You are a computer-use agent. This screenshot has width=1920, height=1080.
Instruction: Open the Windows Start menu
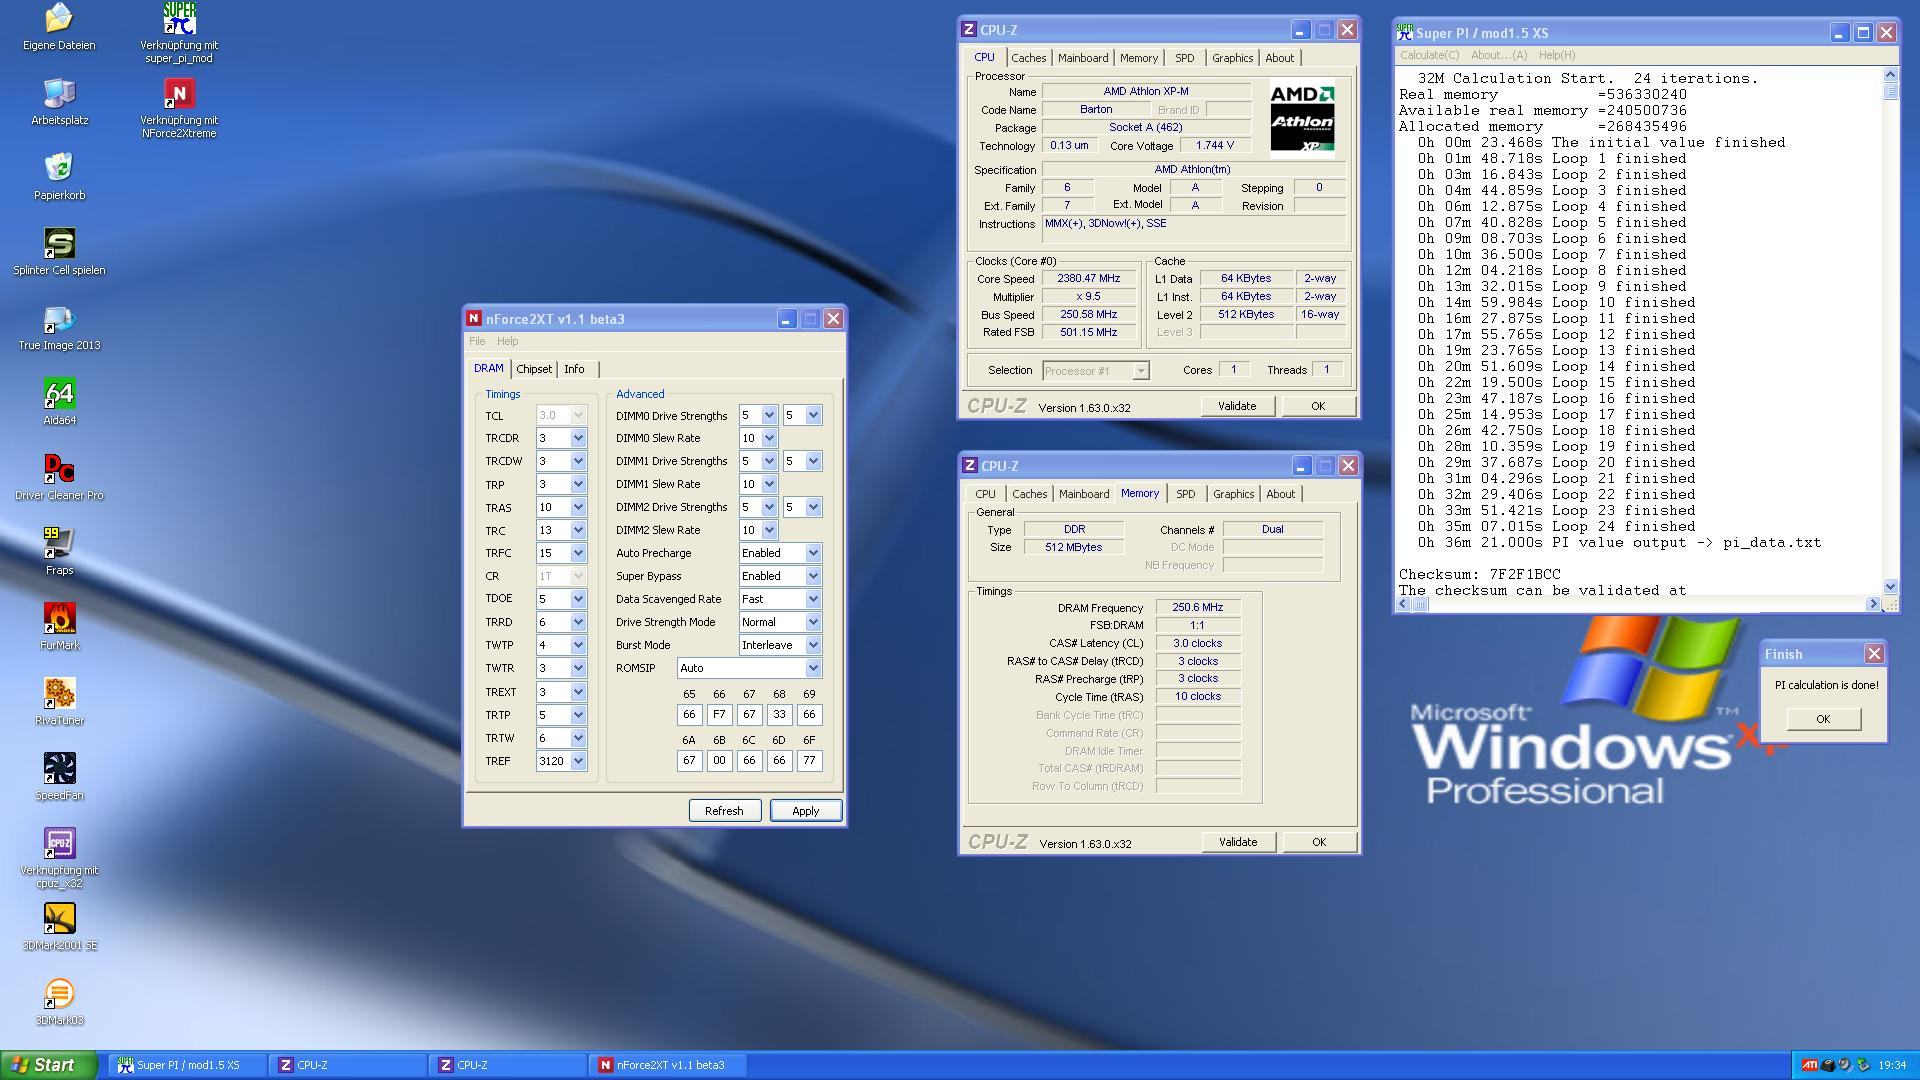pos(48,1065)
